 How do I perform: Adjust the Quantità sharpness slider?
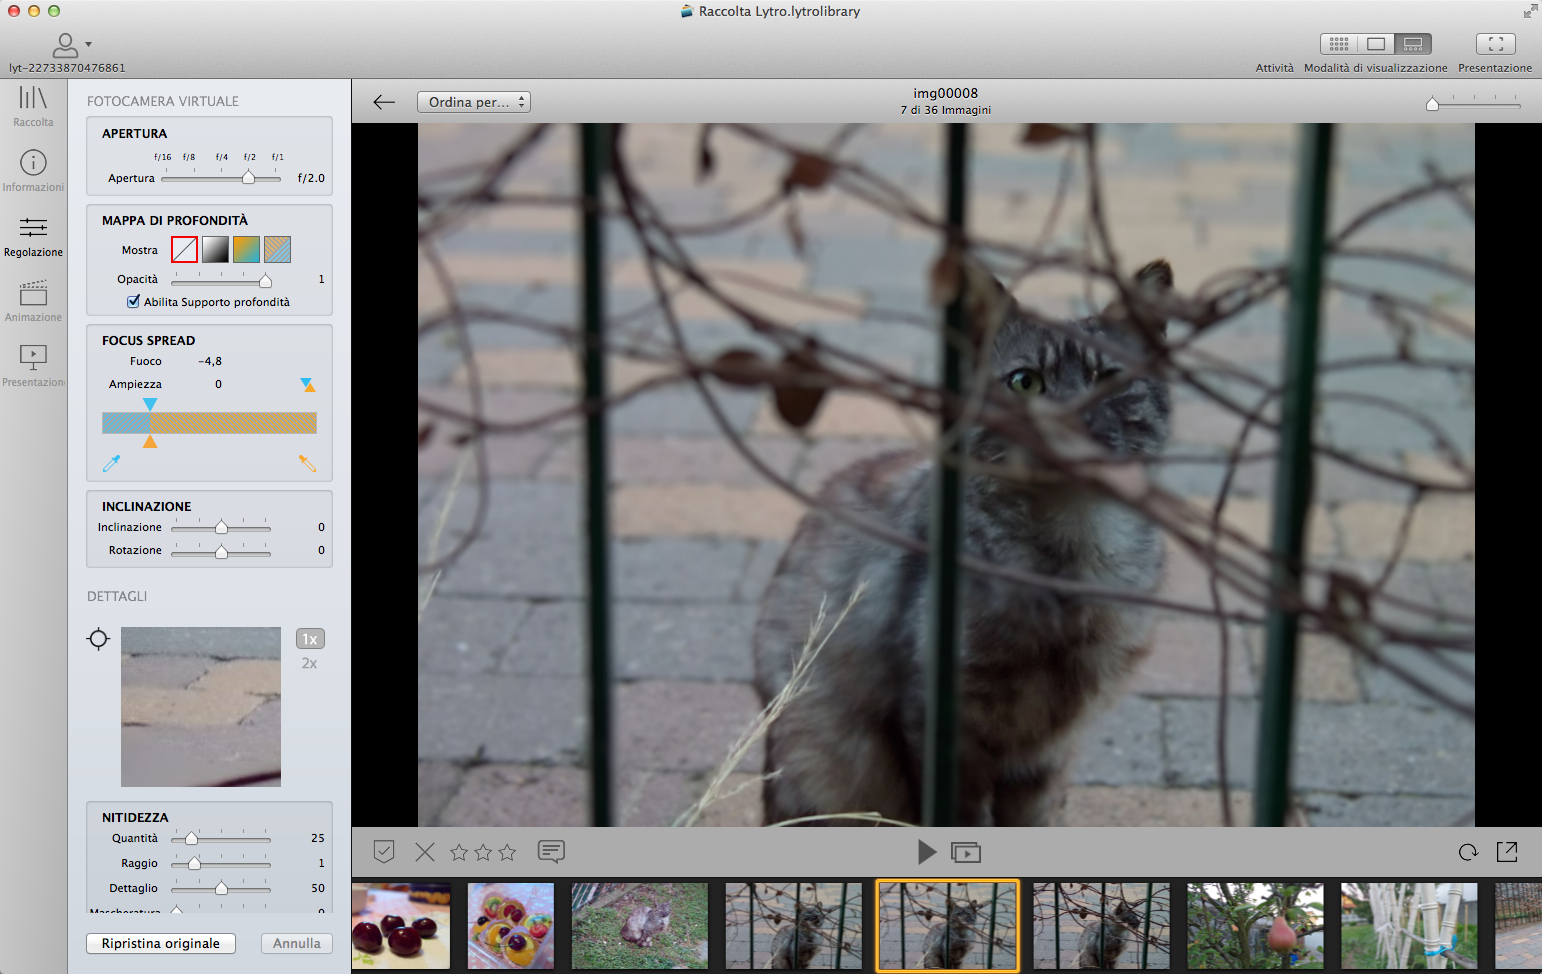click(x=191, y=838)
